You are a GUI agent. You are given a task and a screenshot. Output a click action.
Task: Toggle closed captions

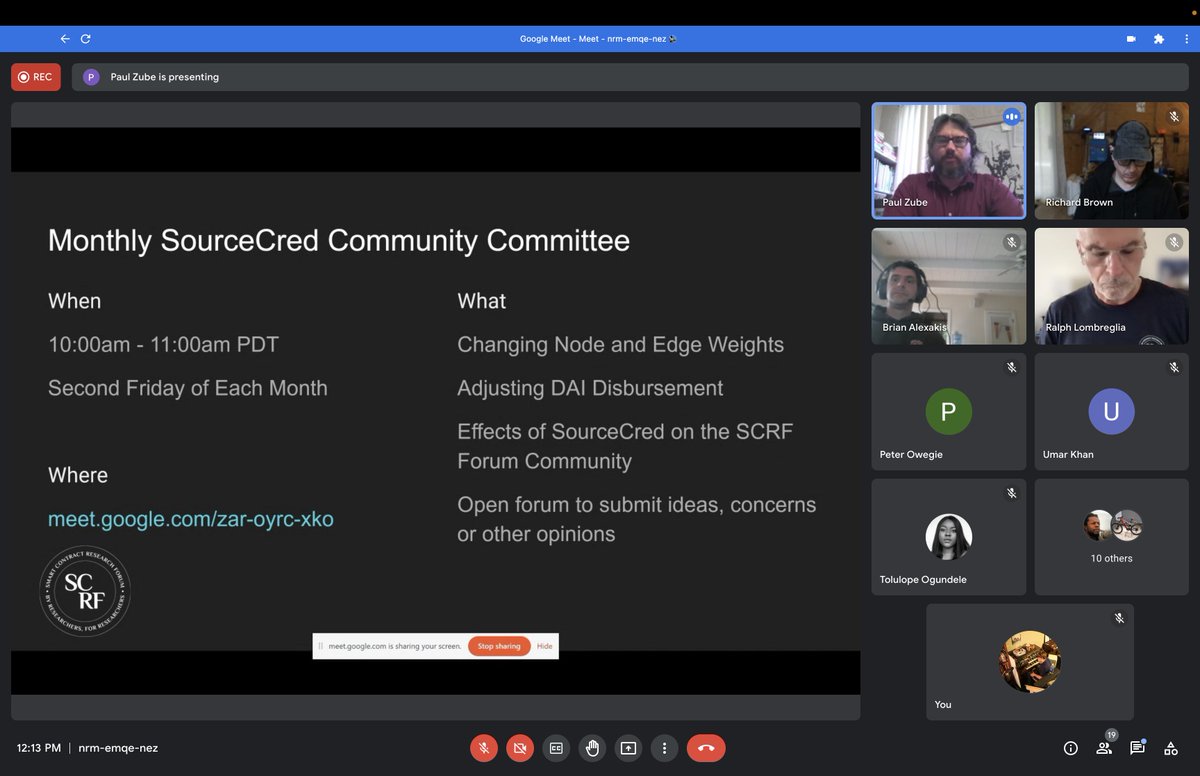(556, 747)
